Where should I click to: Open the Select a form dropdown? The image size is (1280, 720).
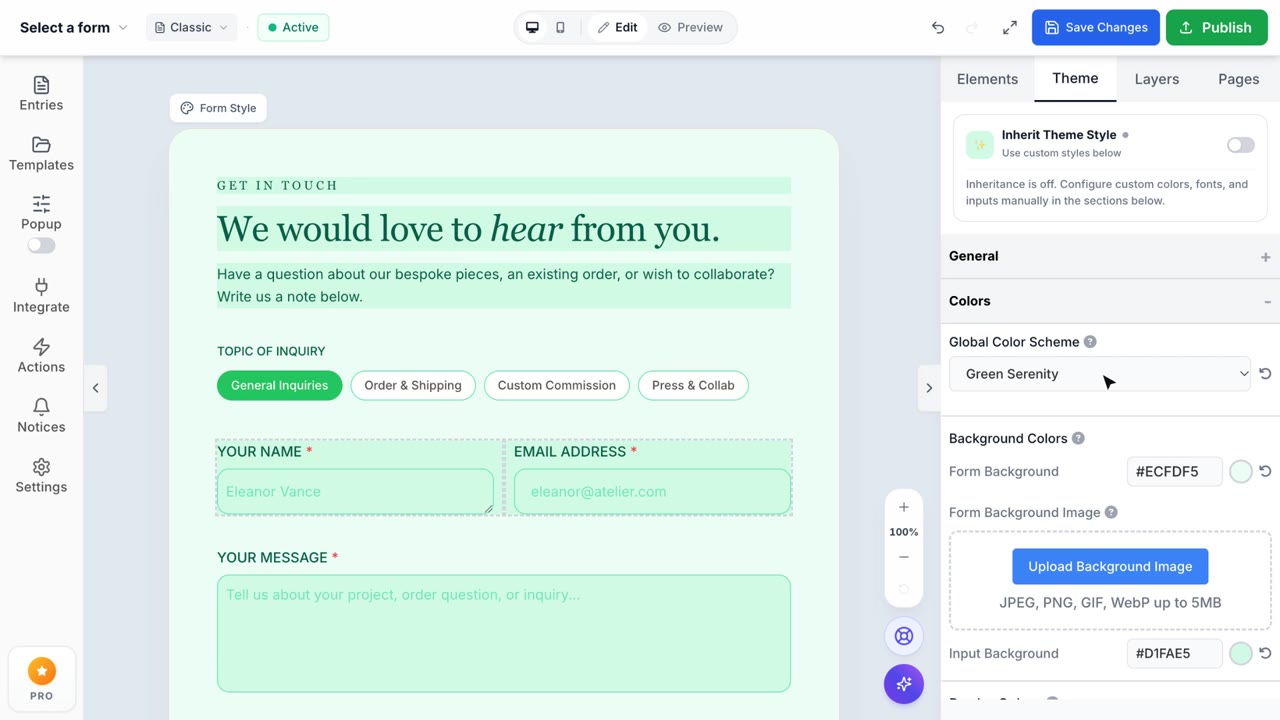point(74,27)
